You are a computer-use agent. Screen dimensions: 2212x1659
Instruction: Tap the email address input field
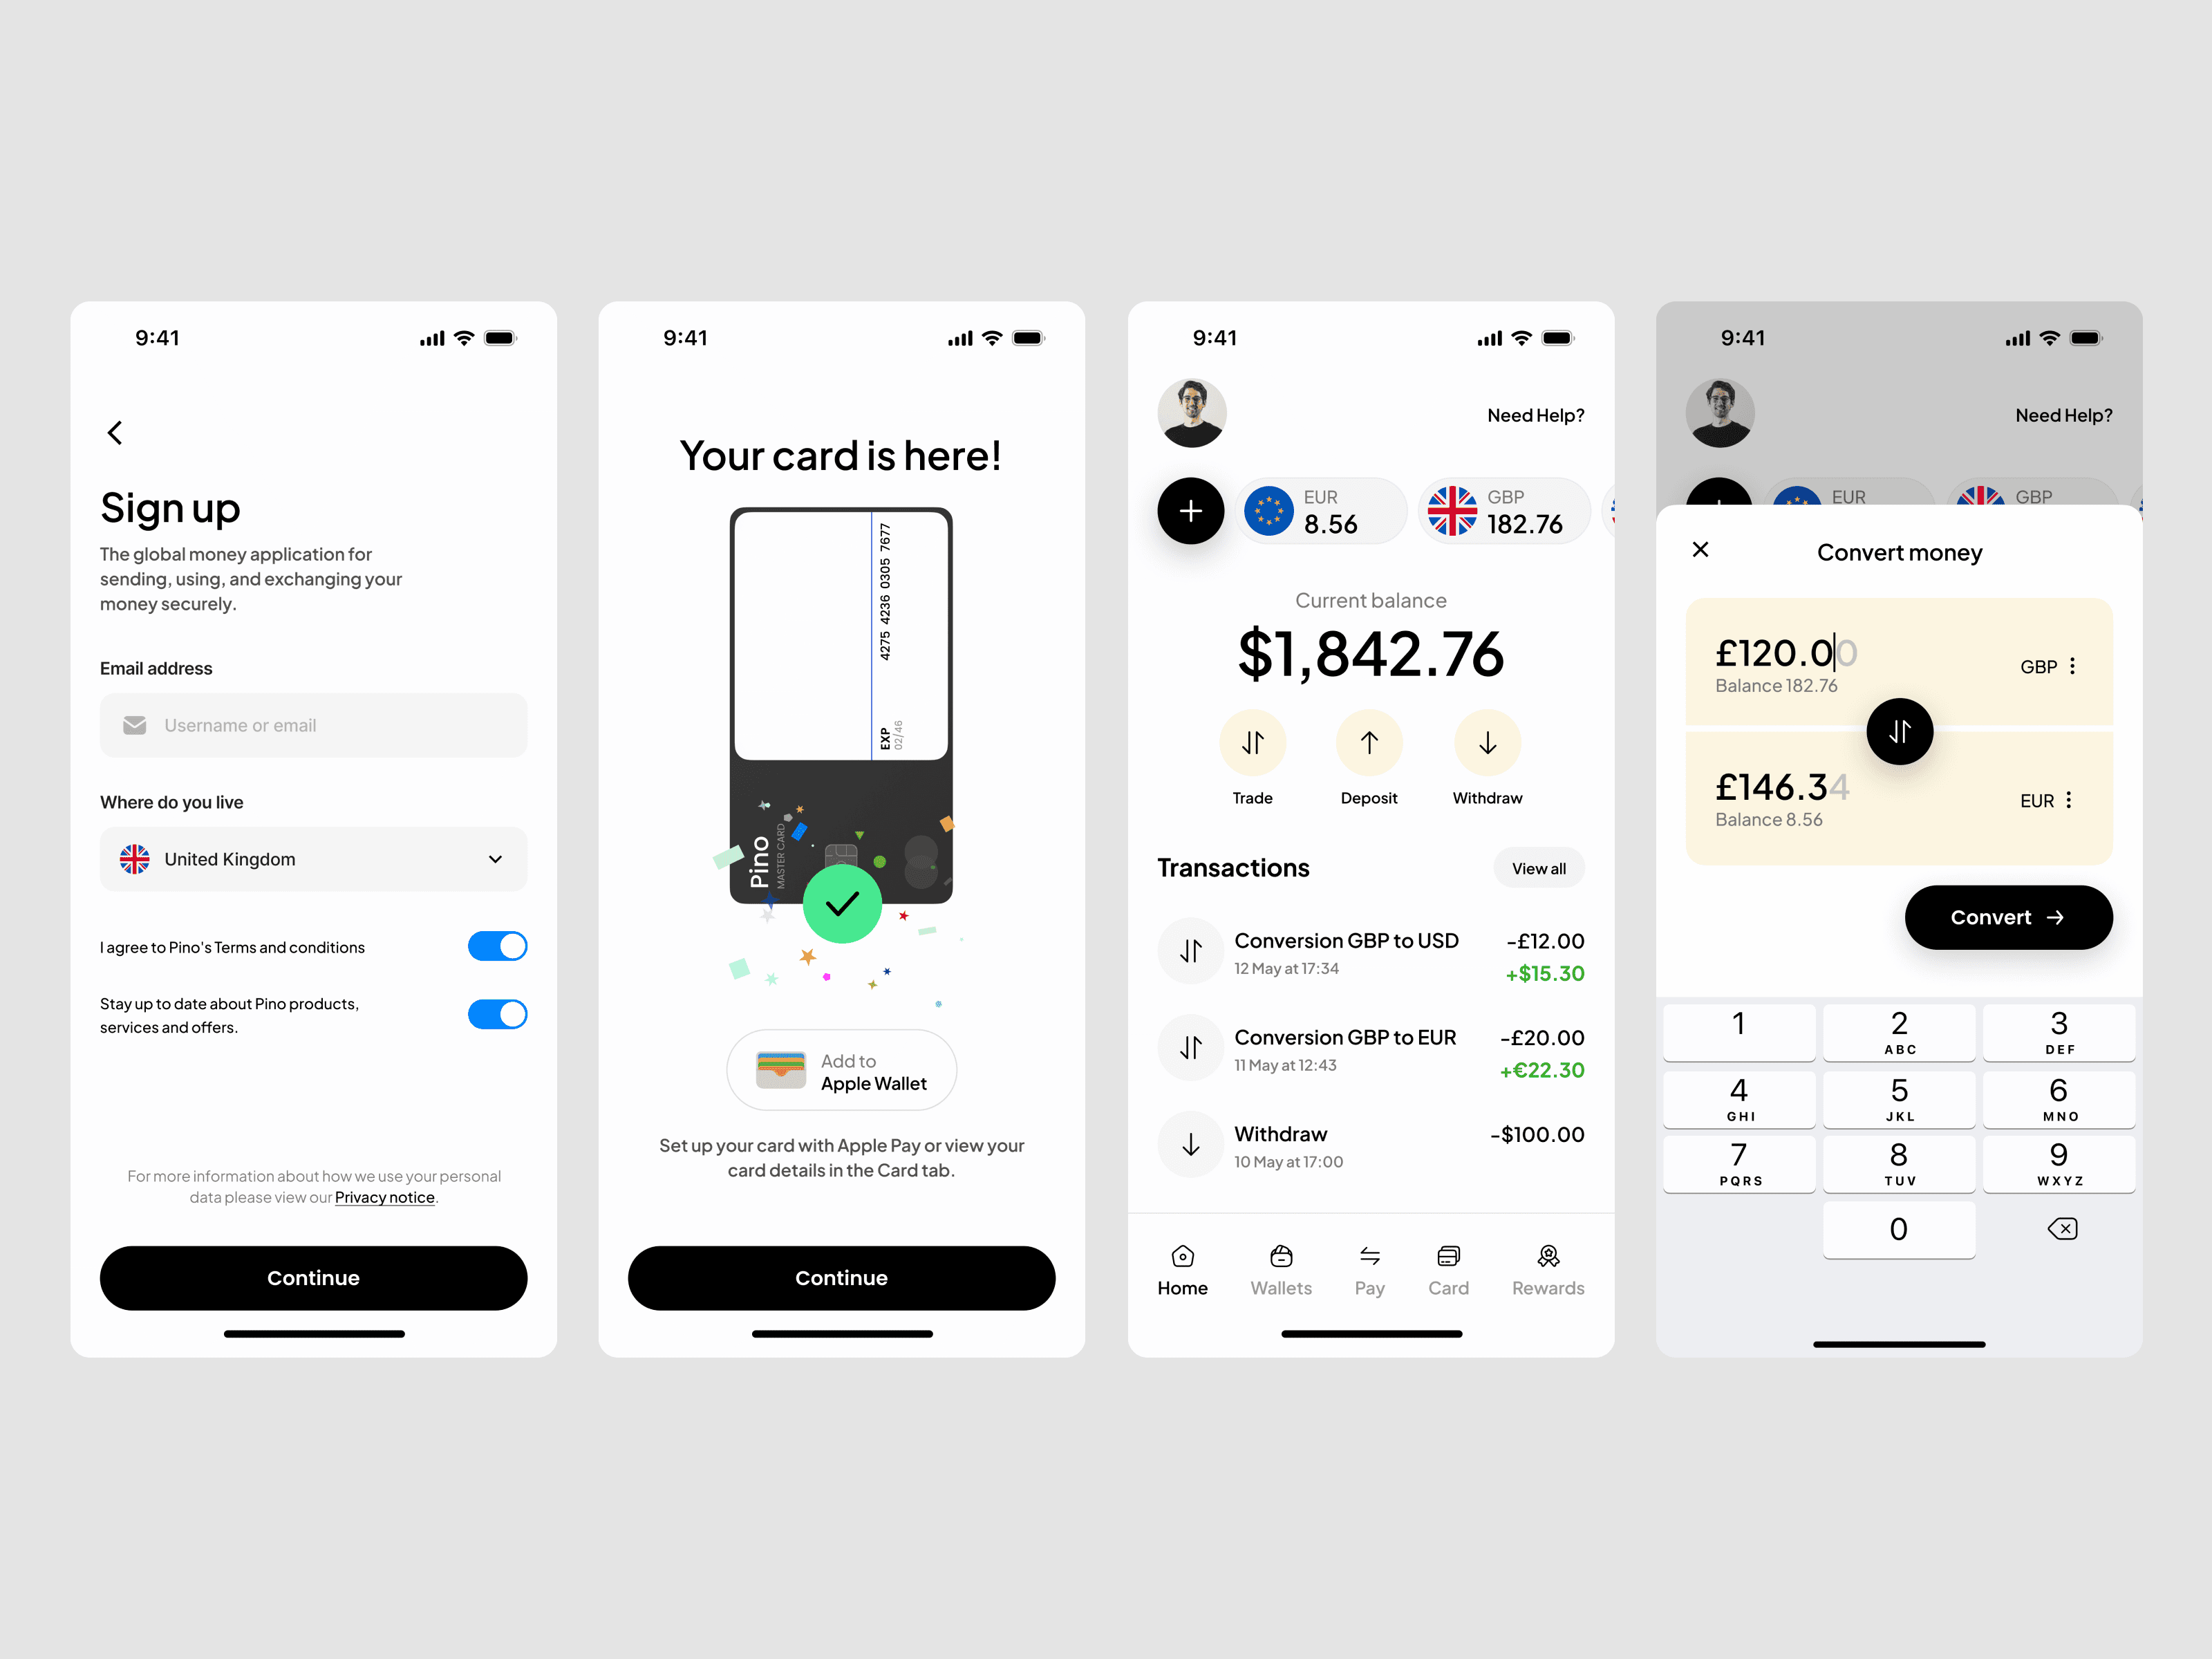pyautogui.click(x=315, y=725)
